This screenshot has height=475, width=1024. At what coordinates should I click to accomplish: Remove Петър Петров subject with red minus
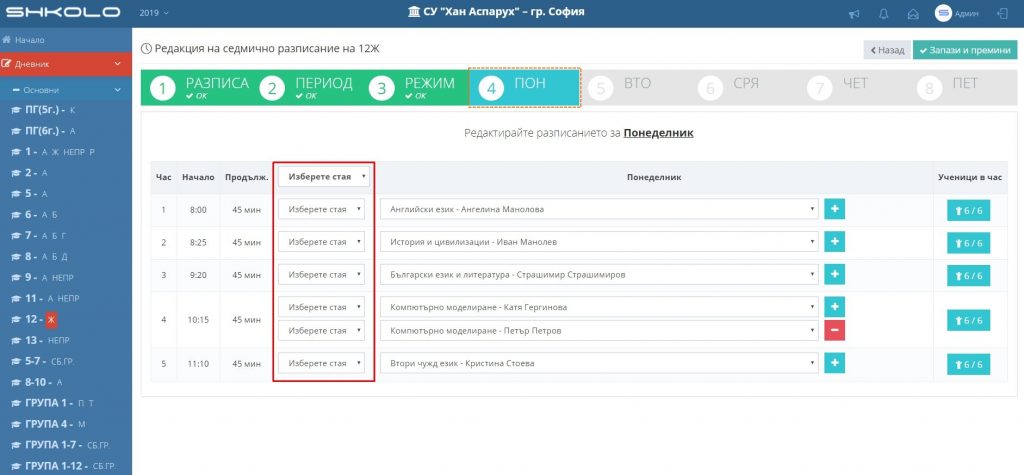coord(835,330)
